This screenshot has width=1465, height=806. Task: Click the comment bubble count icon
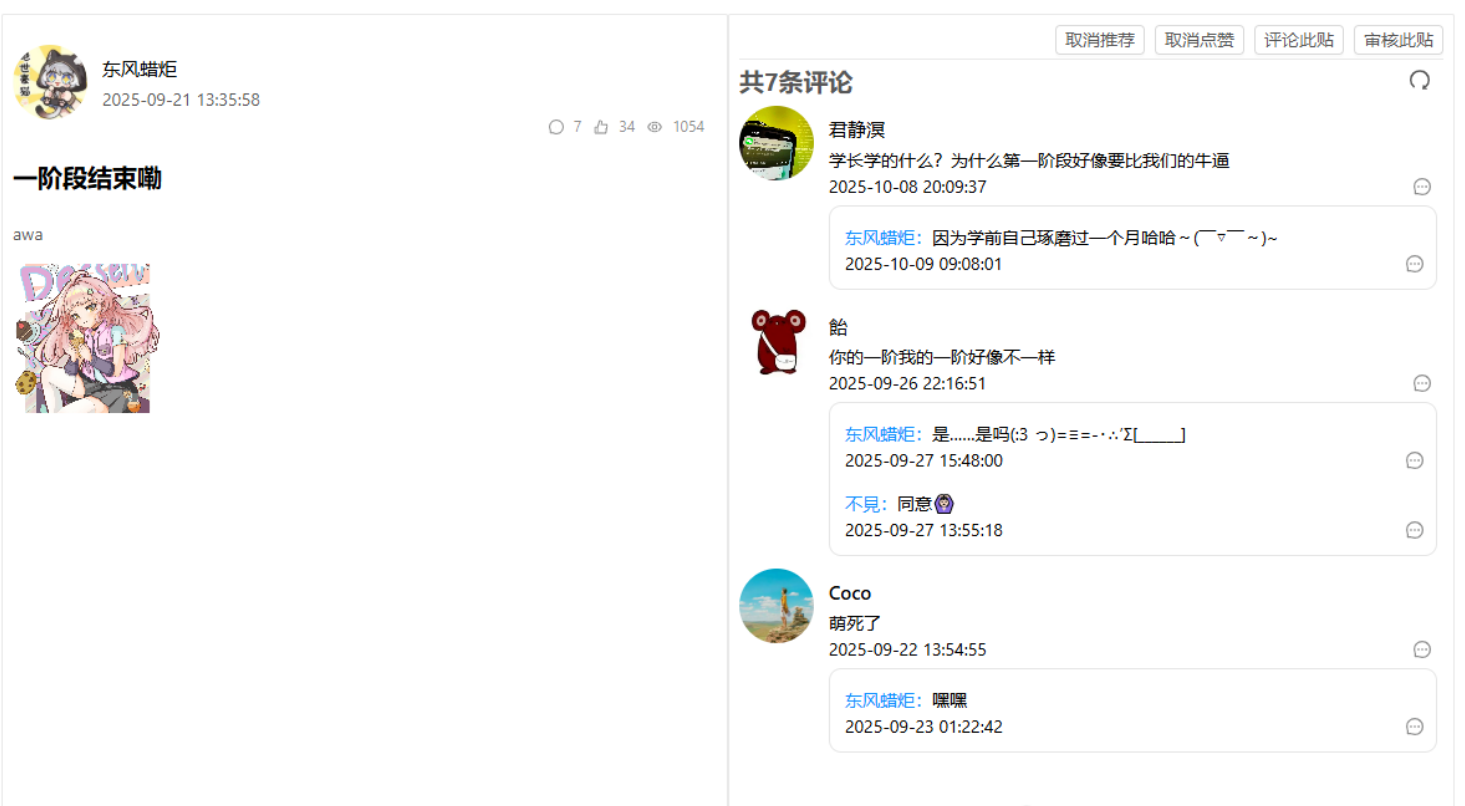[556, 127]
